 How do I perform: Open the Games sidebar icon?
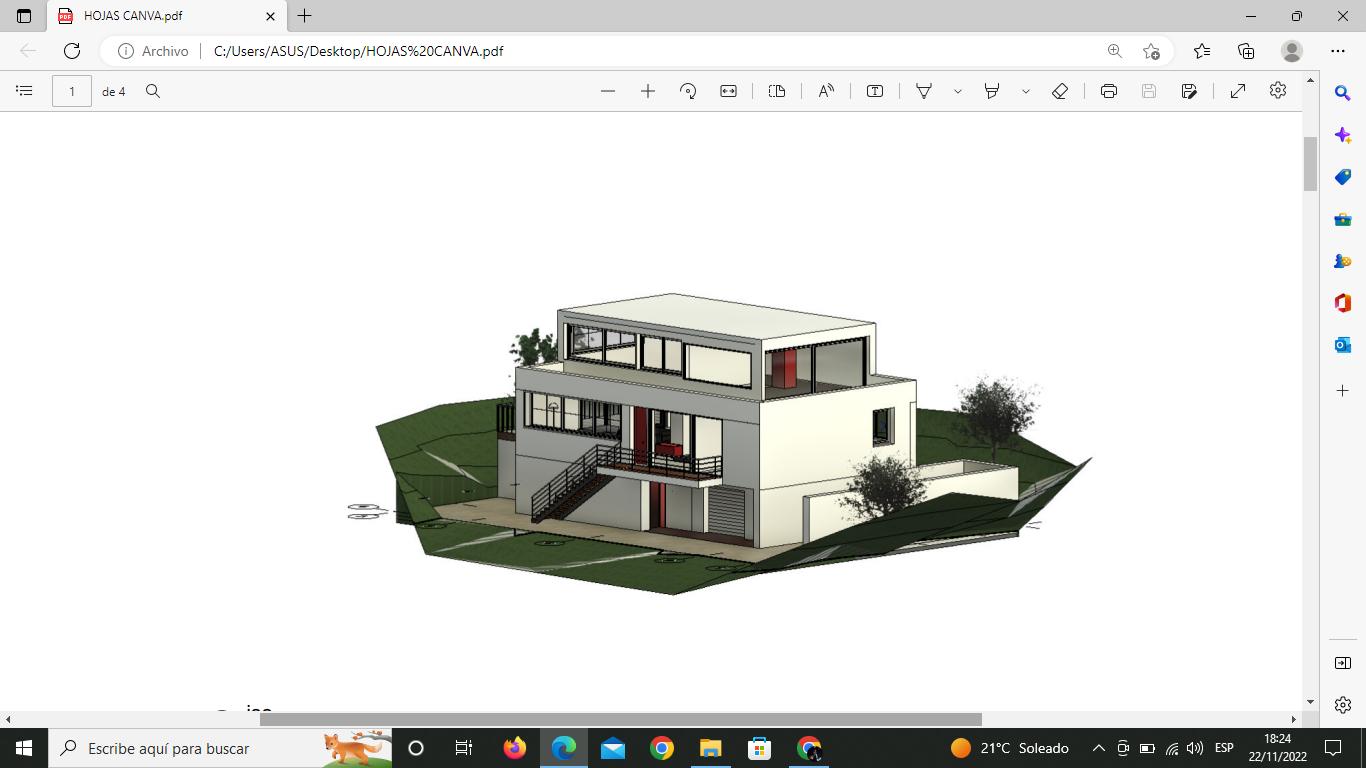point(1343,261)
